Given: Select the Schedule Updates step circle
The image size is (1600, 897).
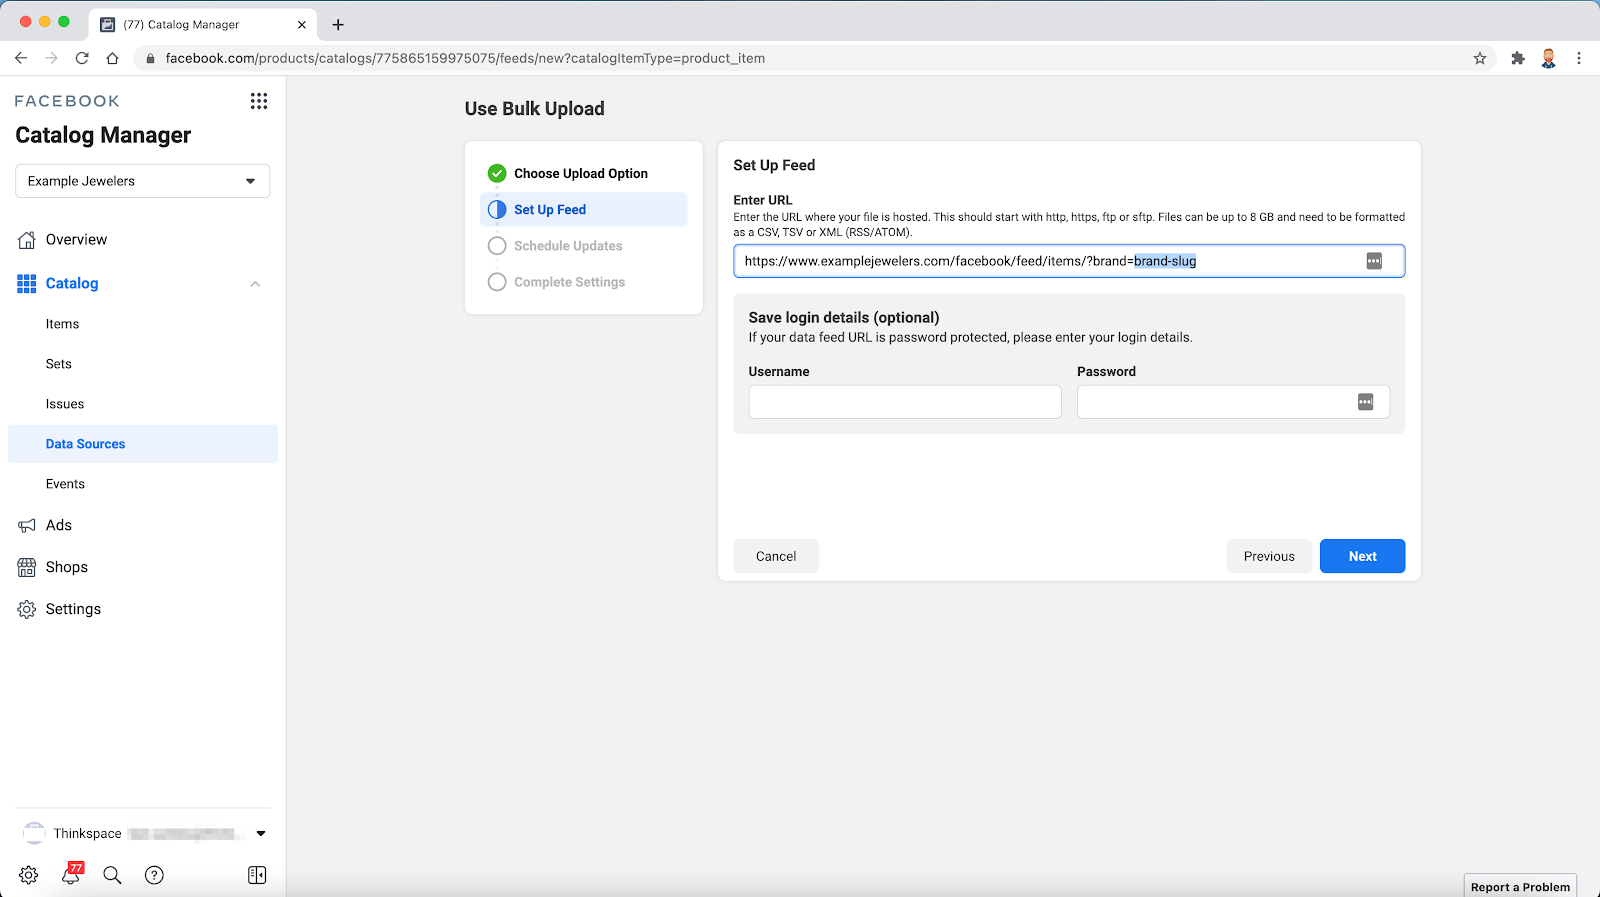Looking at the screenshot, I should pyautogui.click(x=497, y=246).
